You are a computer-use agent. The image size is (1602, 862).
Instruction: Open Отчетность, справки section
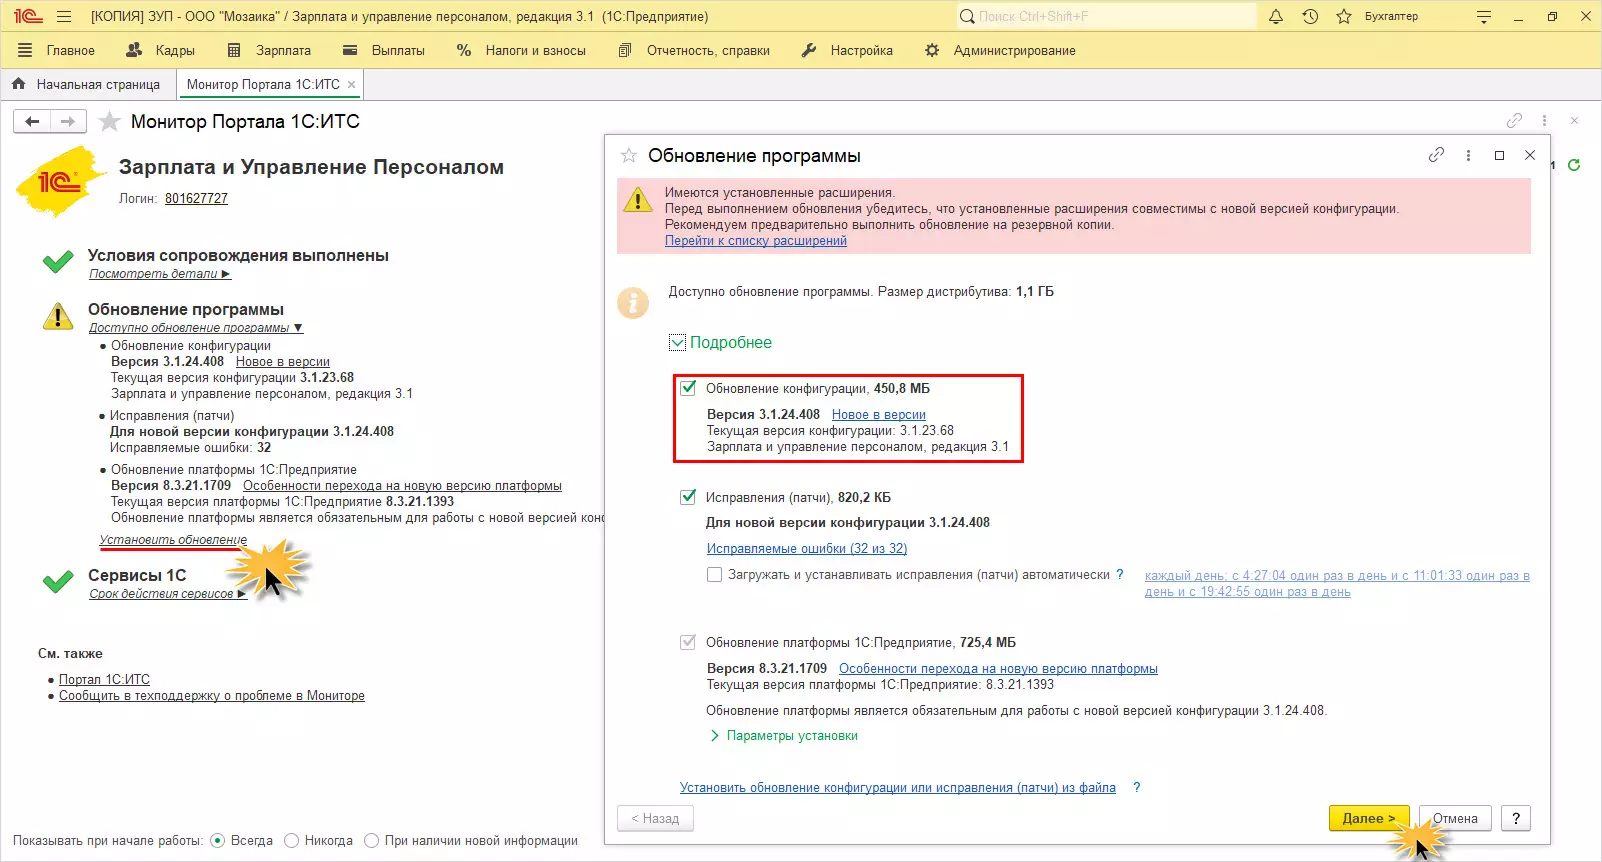[694, 50]
